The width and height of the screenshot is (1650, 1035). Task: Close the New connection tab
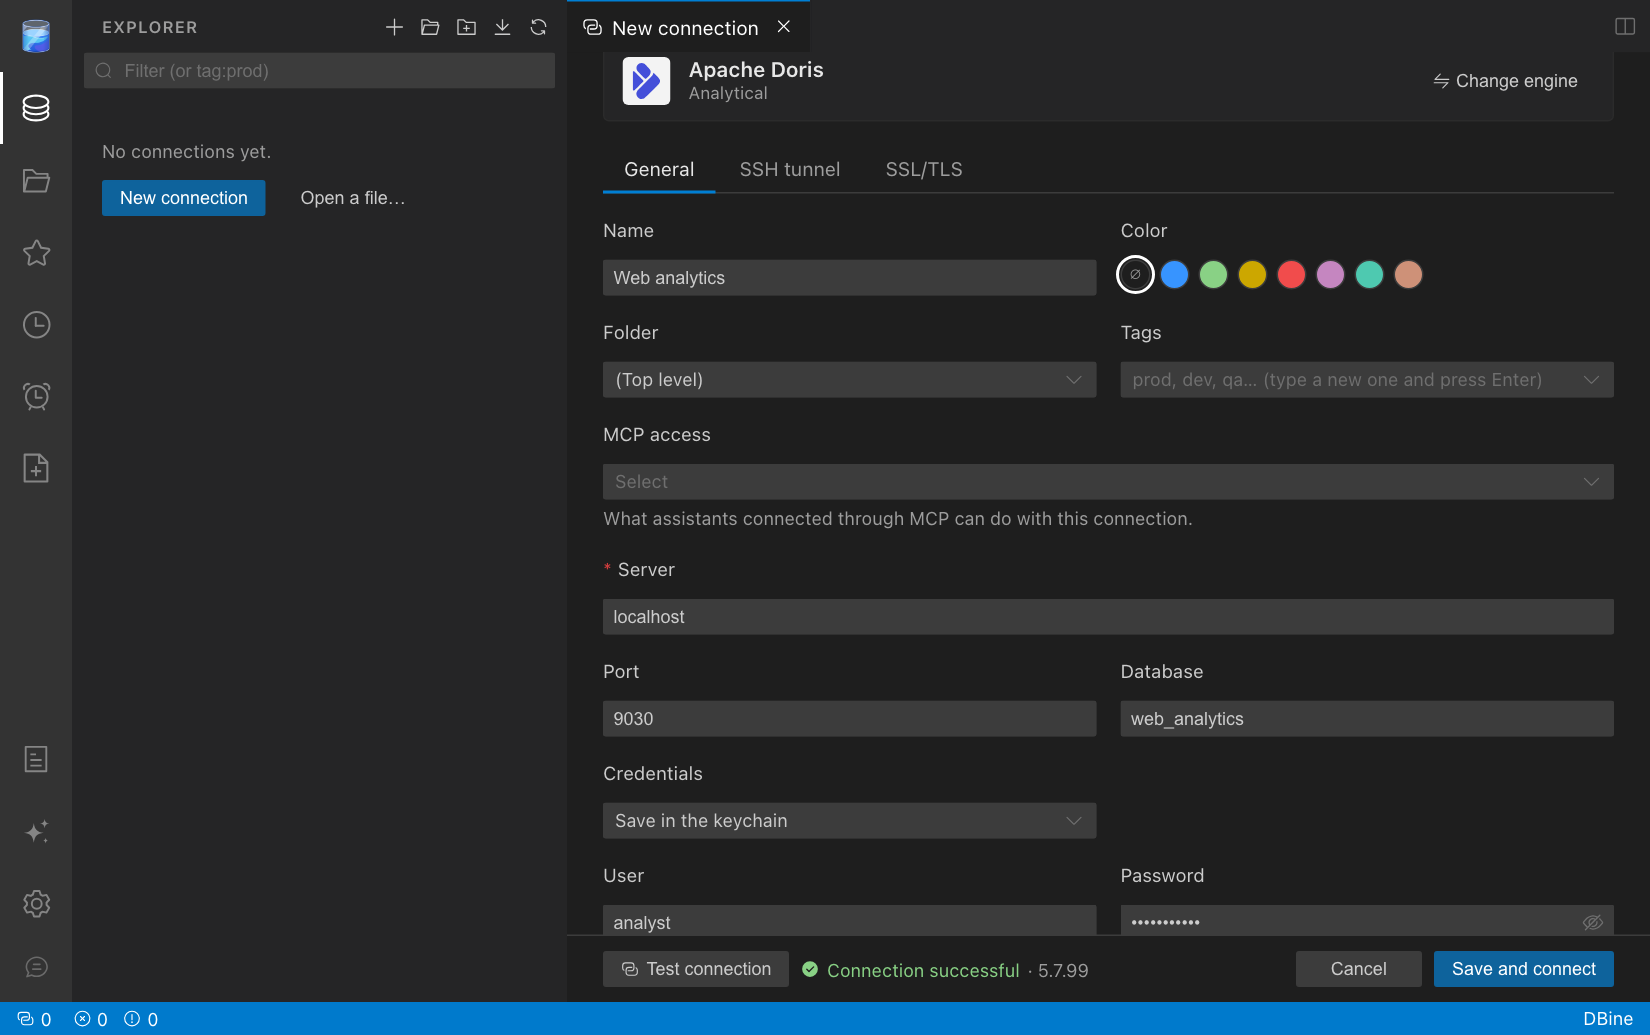[x=784, y=27]
